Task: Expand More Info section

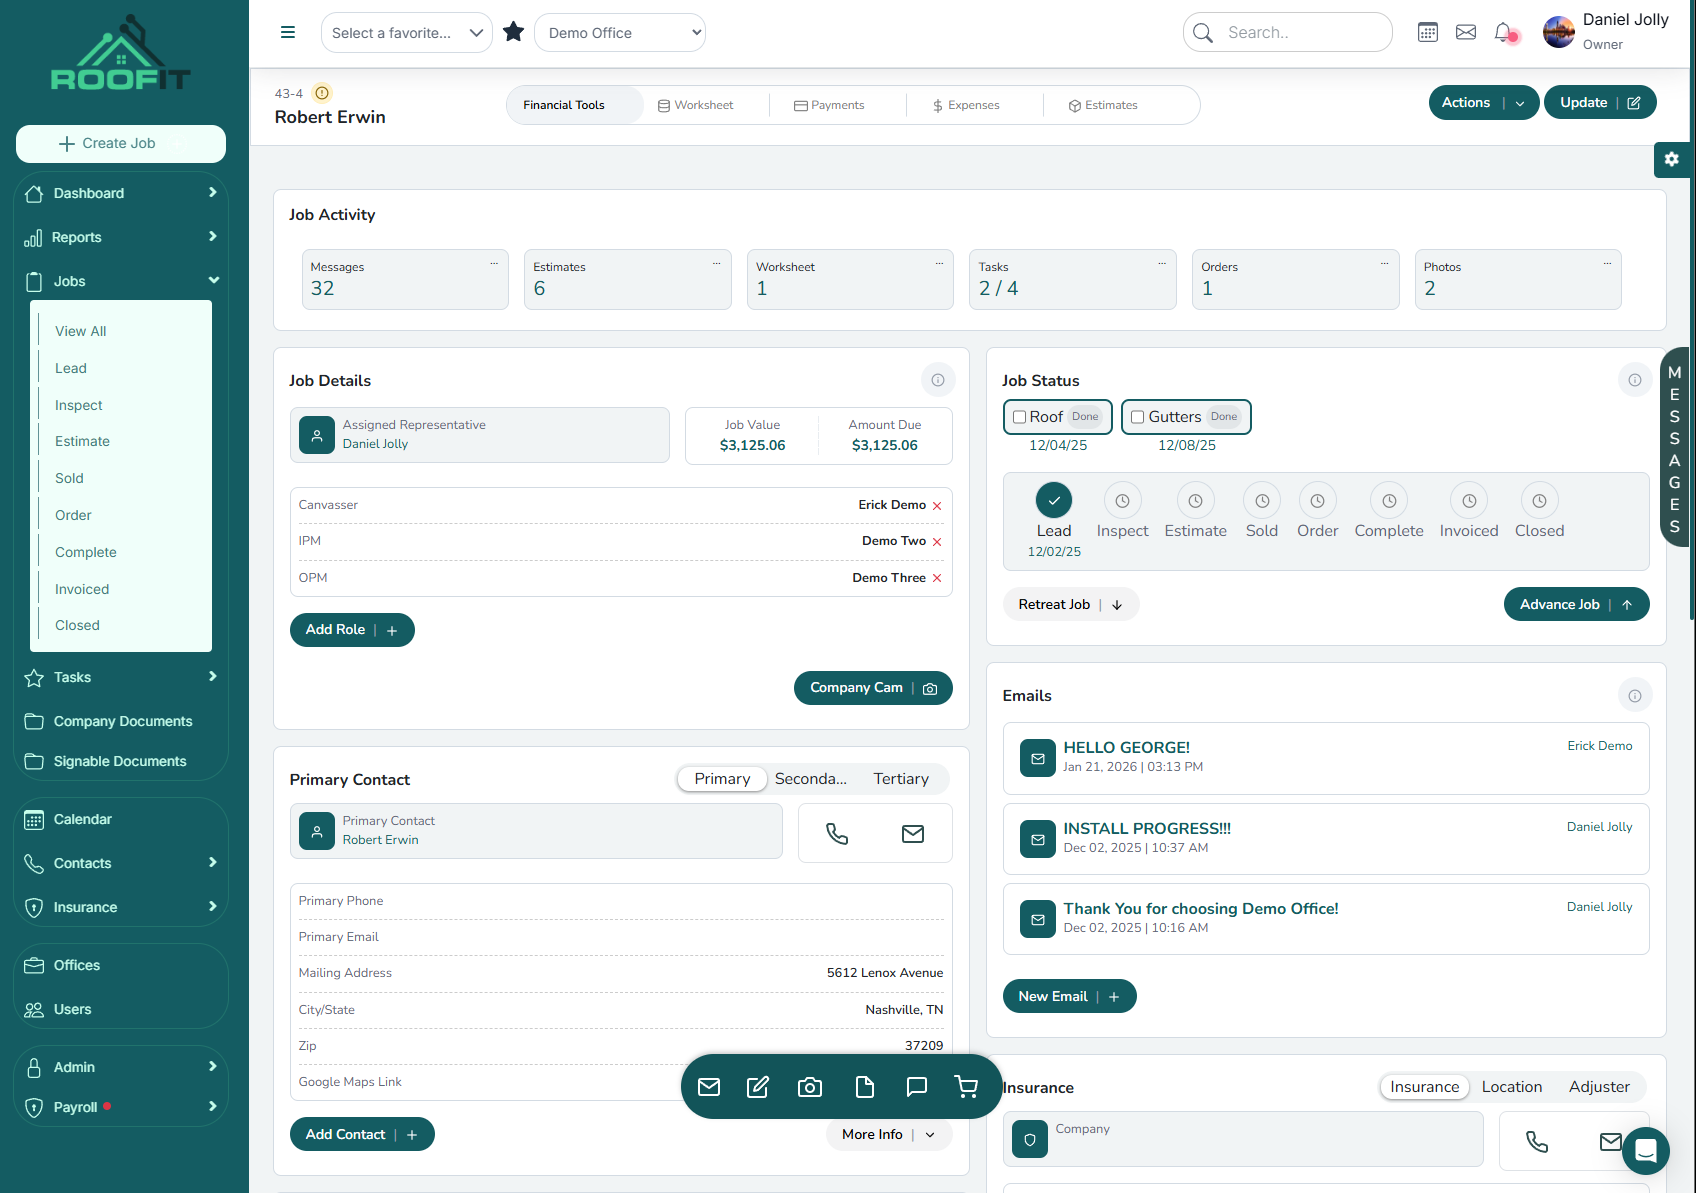Action: 888,1134
